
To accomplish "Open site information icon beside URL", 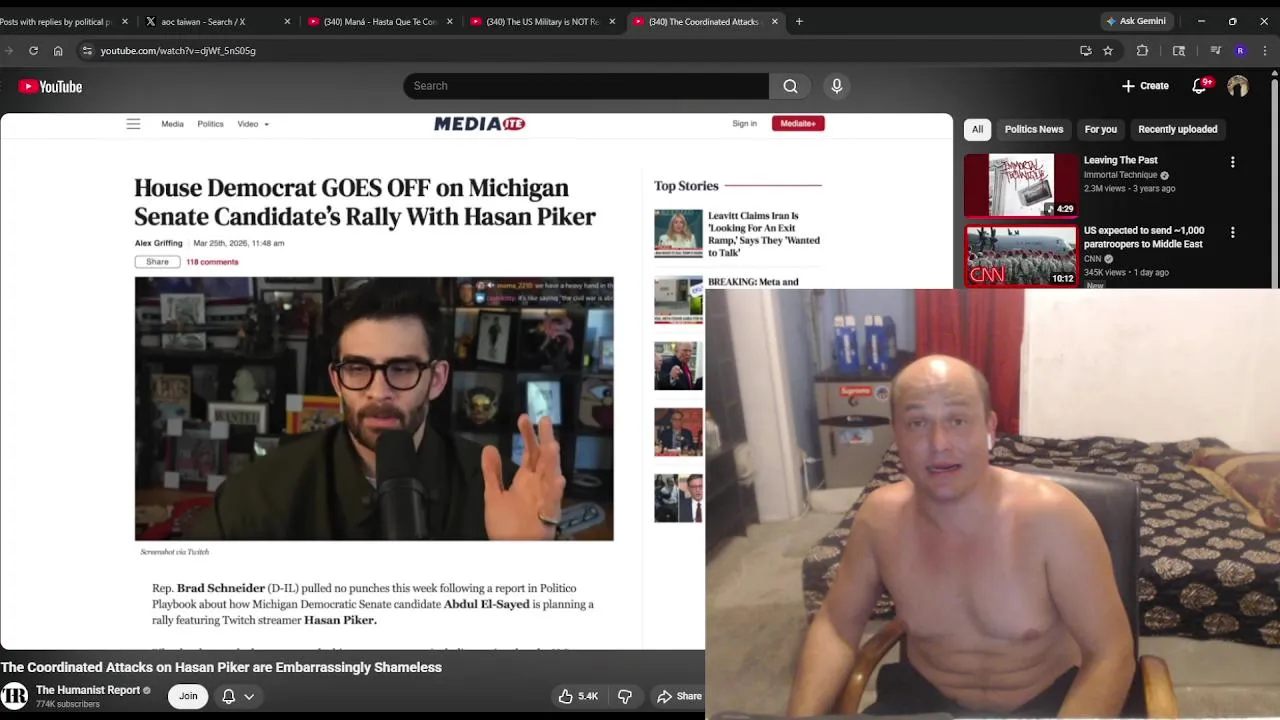I will [x=87, y=50].
